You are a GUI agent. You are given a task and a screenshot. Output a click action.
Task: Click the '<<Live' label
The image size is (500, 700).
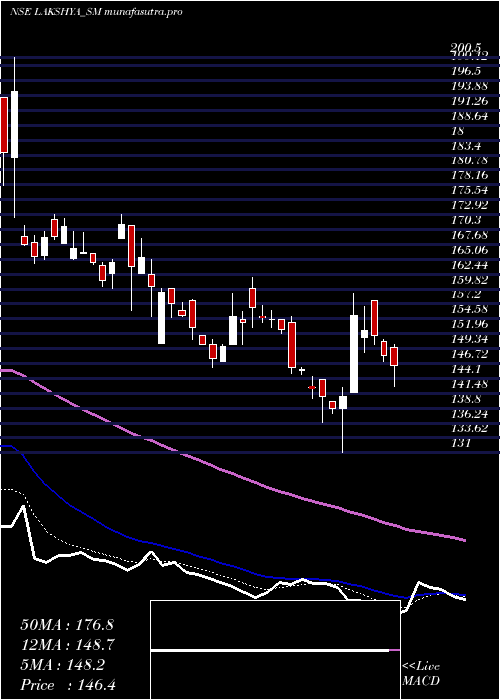tap(421, 667)
